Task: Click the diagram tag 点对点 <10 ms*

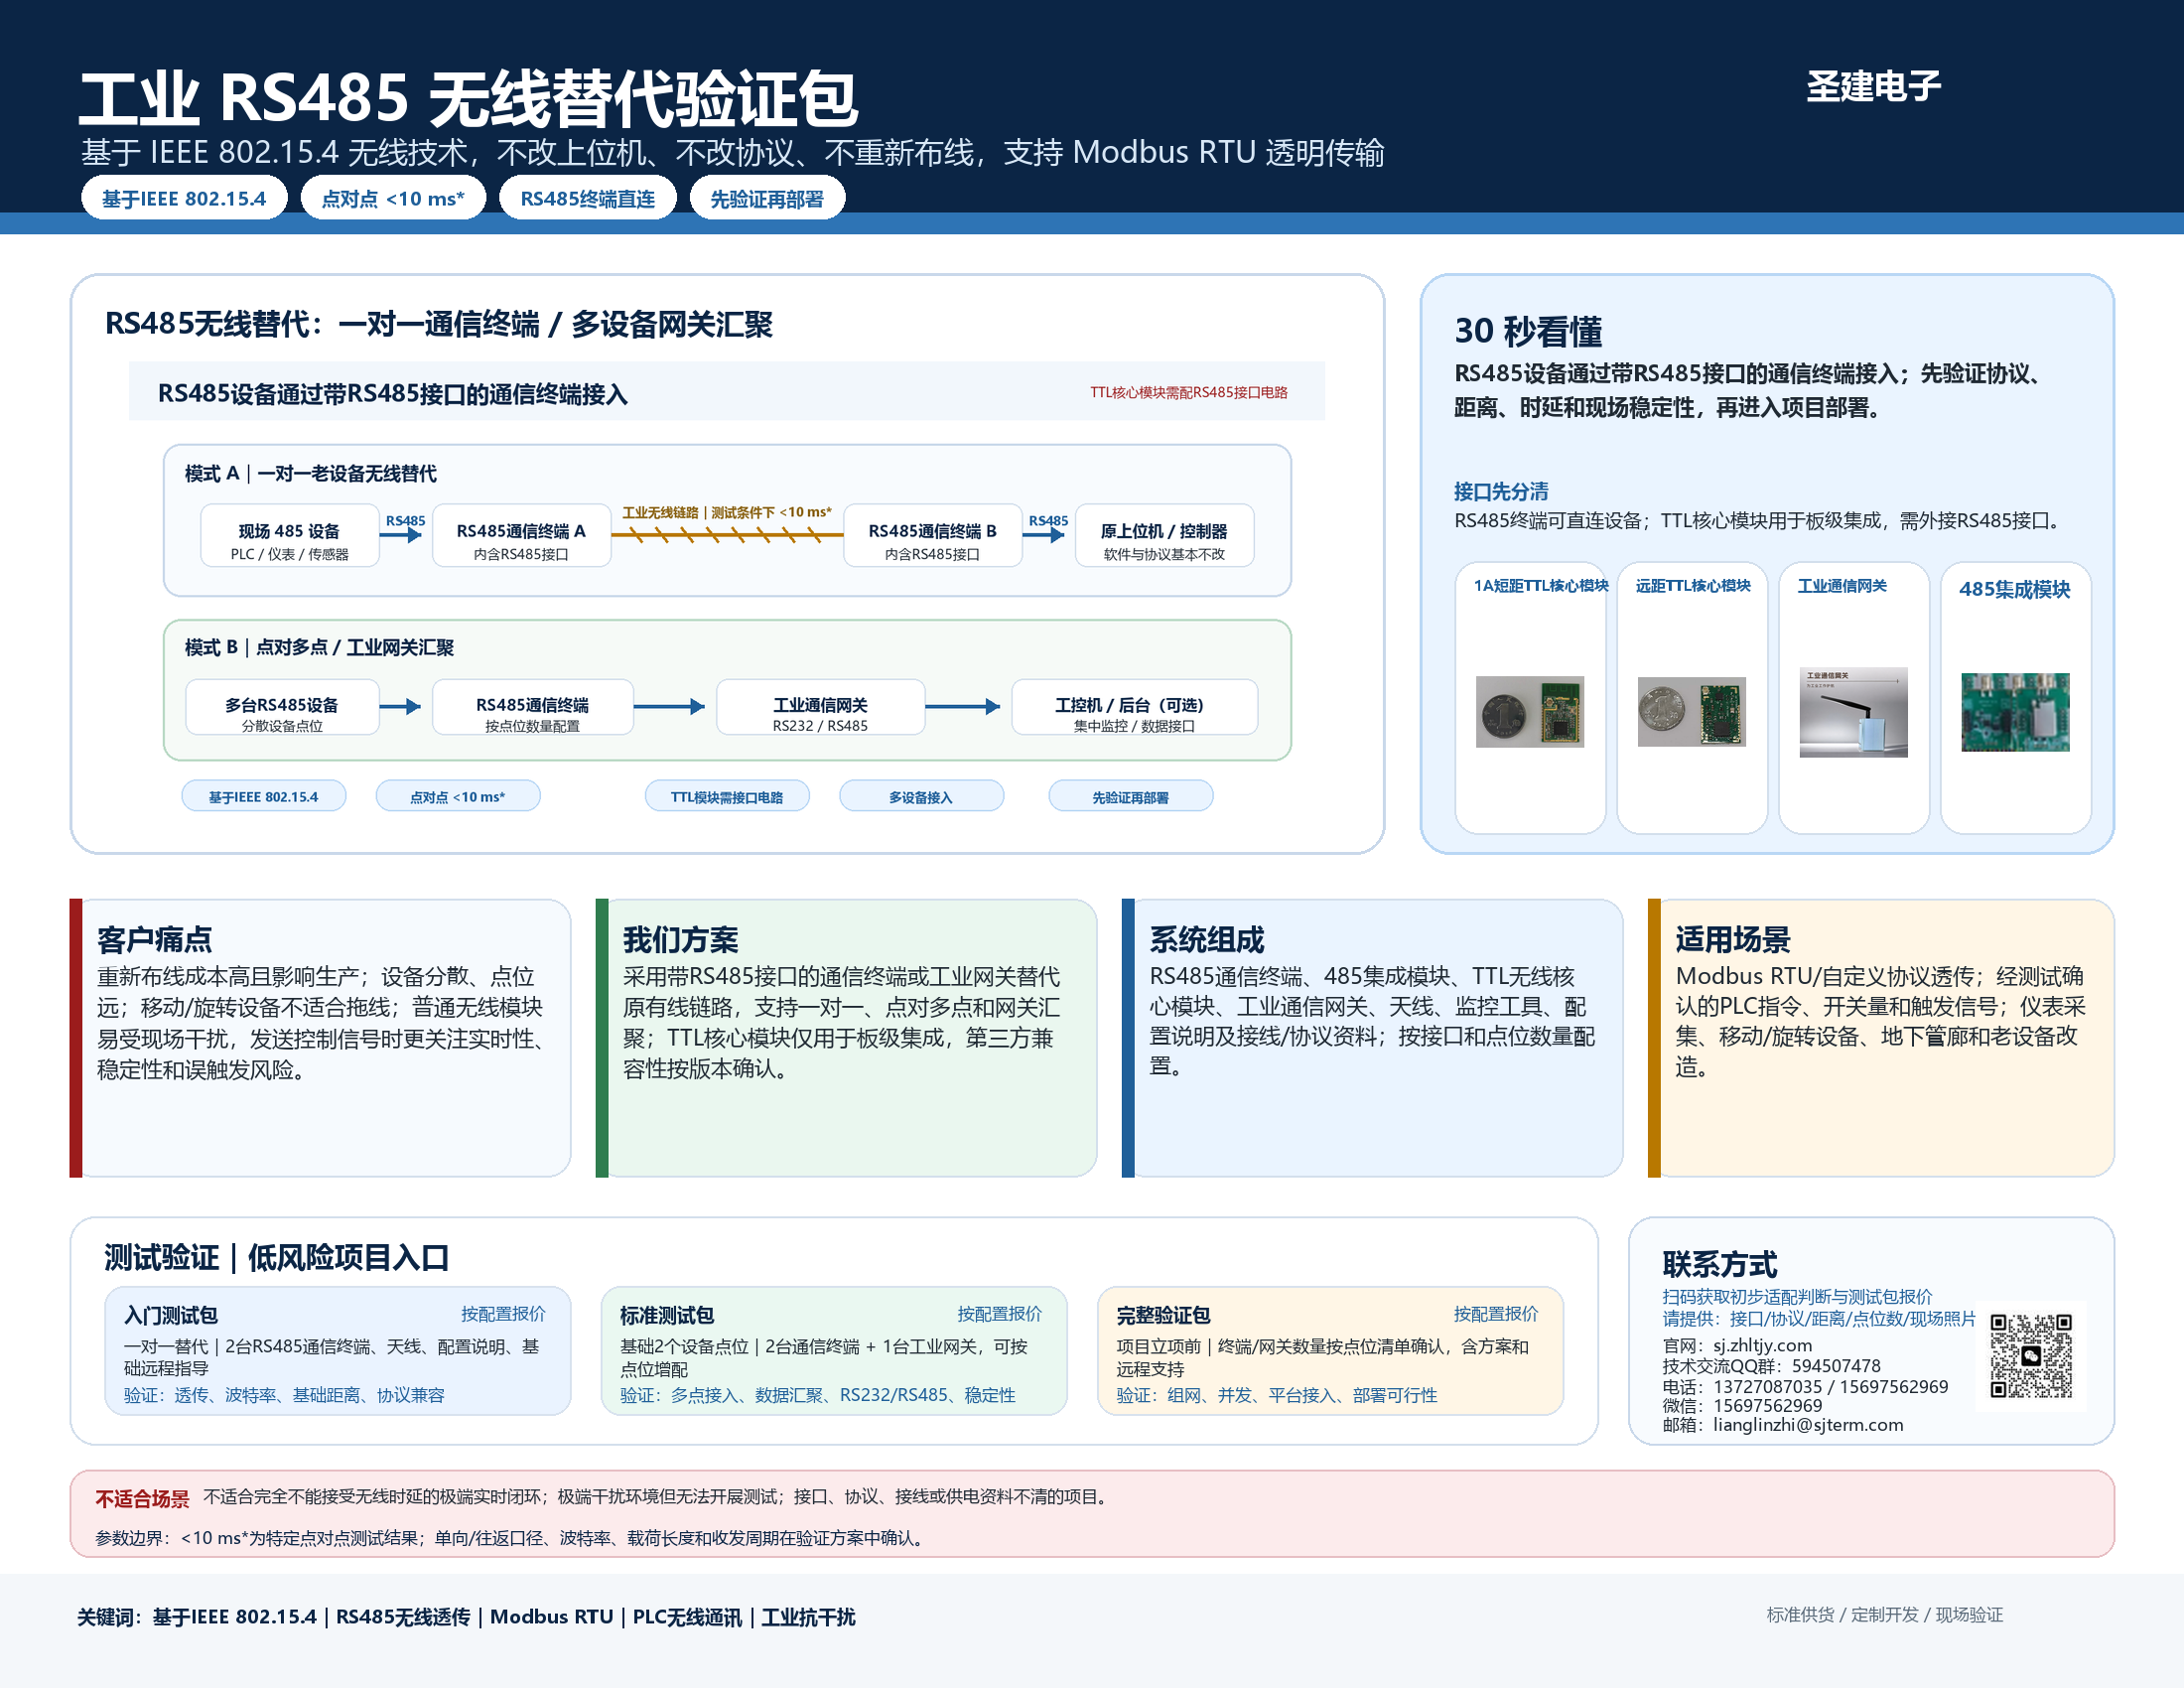Action: tap(458, 797)
